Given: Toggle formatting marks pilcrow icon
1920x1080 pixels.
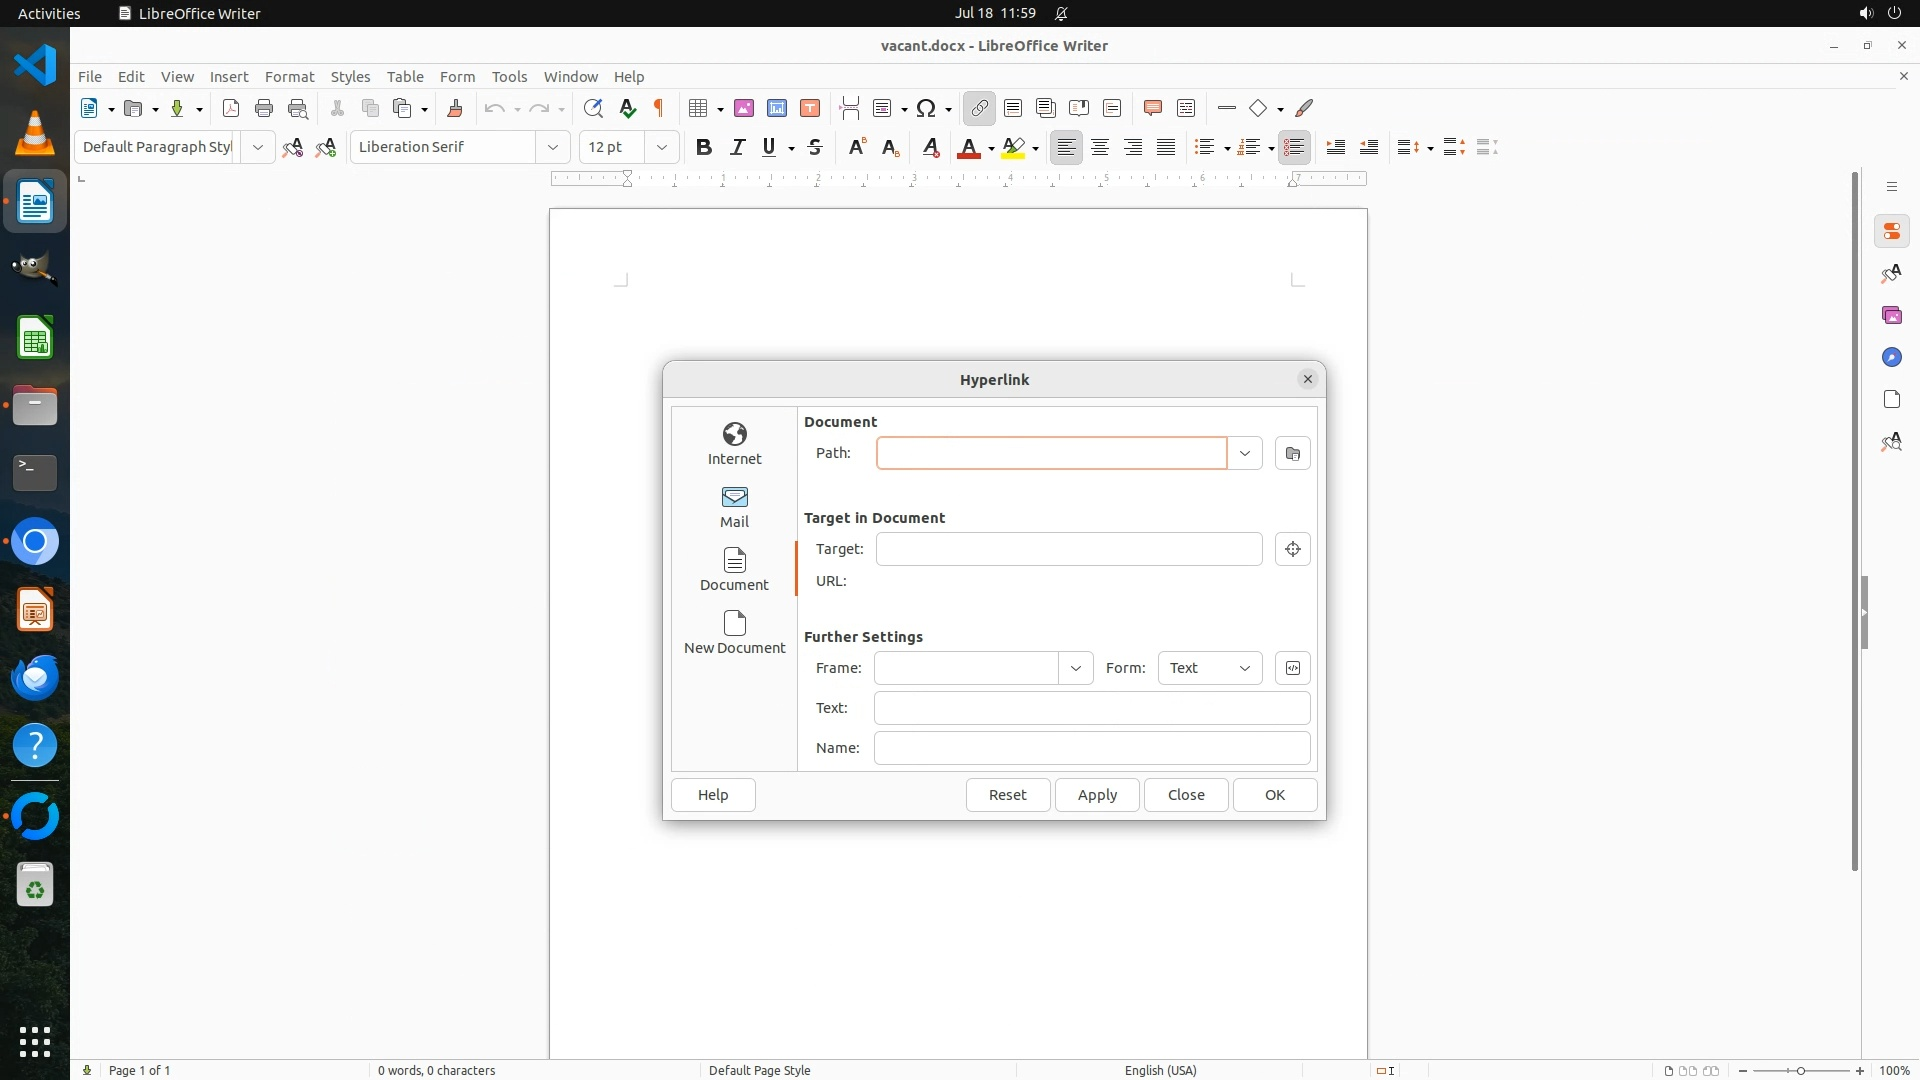Looking at the screenshot, I should tap(659, 108).
